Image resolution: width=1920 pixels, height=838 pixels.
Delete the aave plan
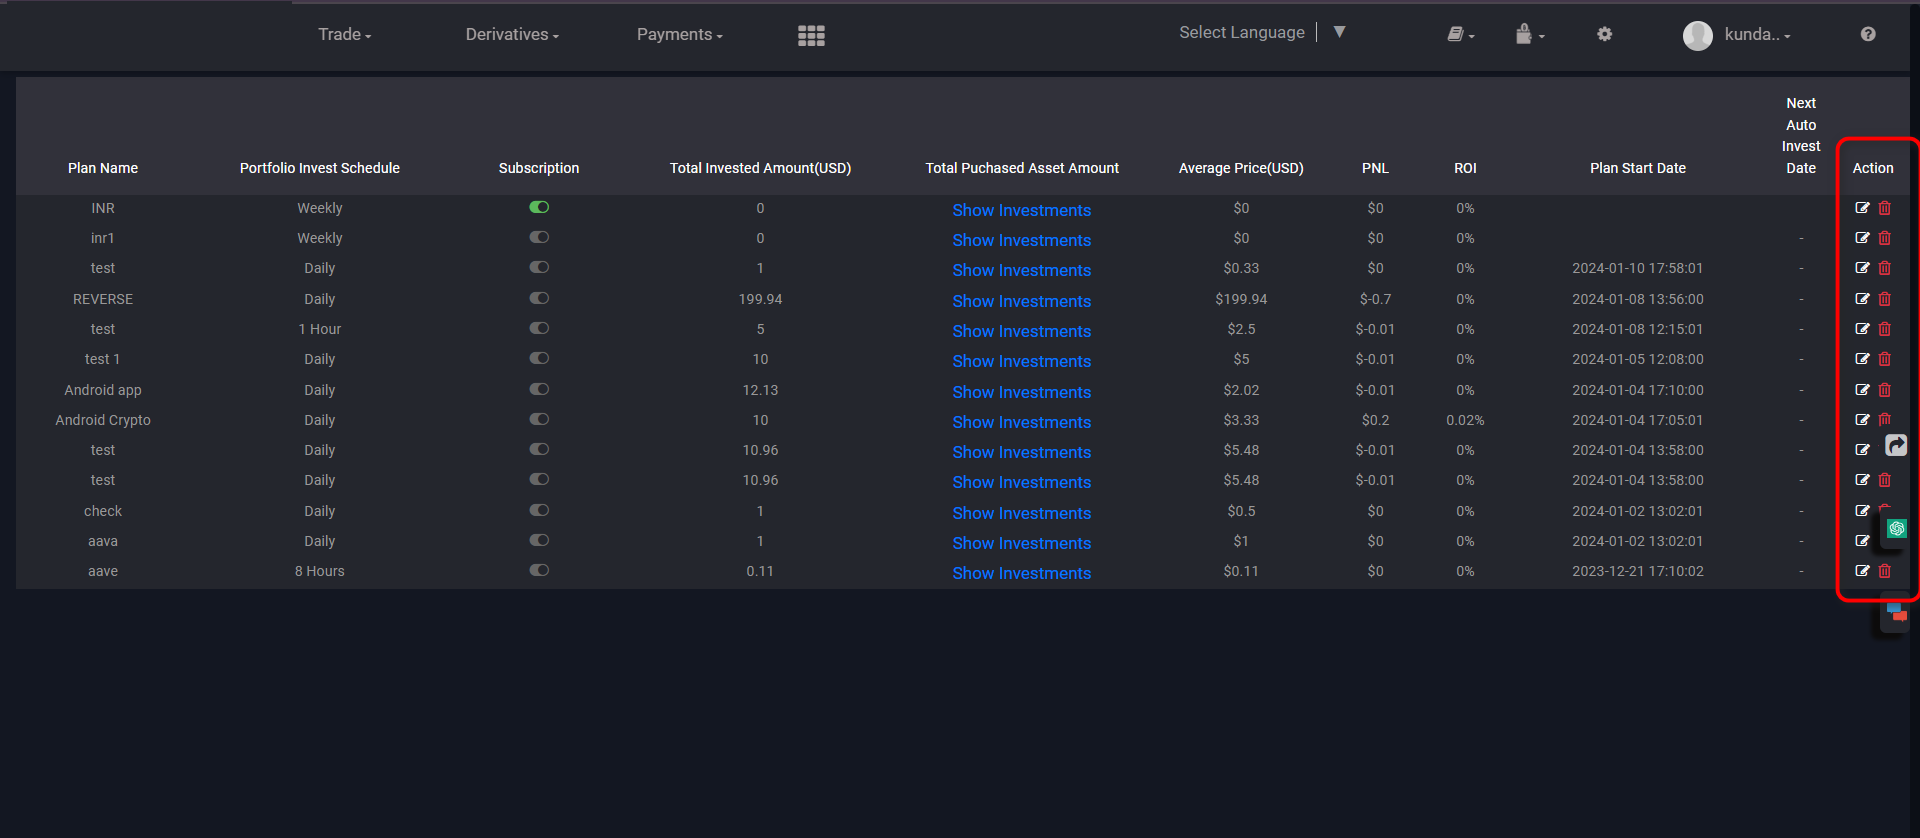[1885, 571]
